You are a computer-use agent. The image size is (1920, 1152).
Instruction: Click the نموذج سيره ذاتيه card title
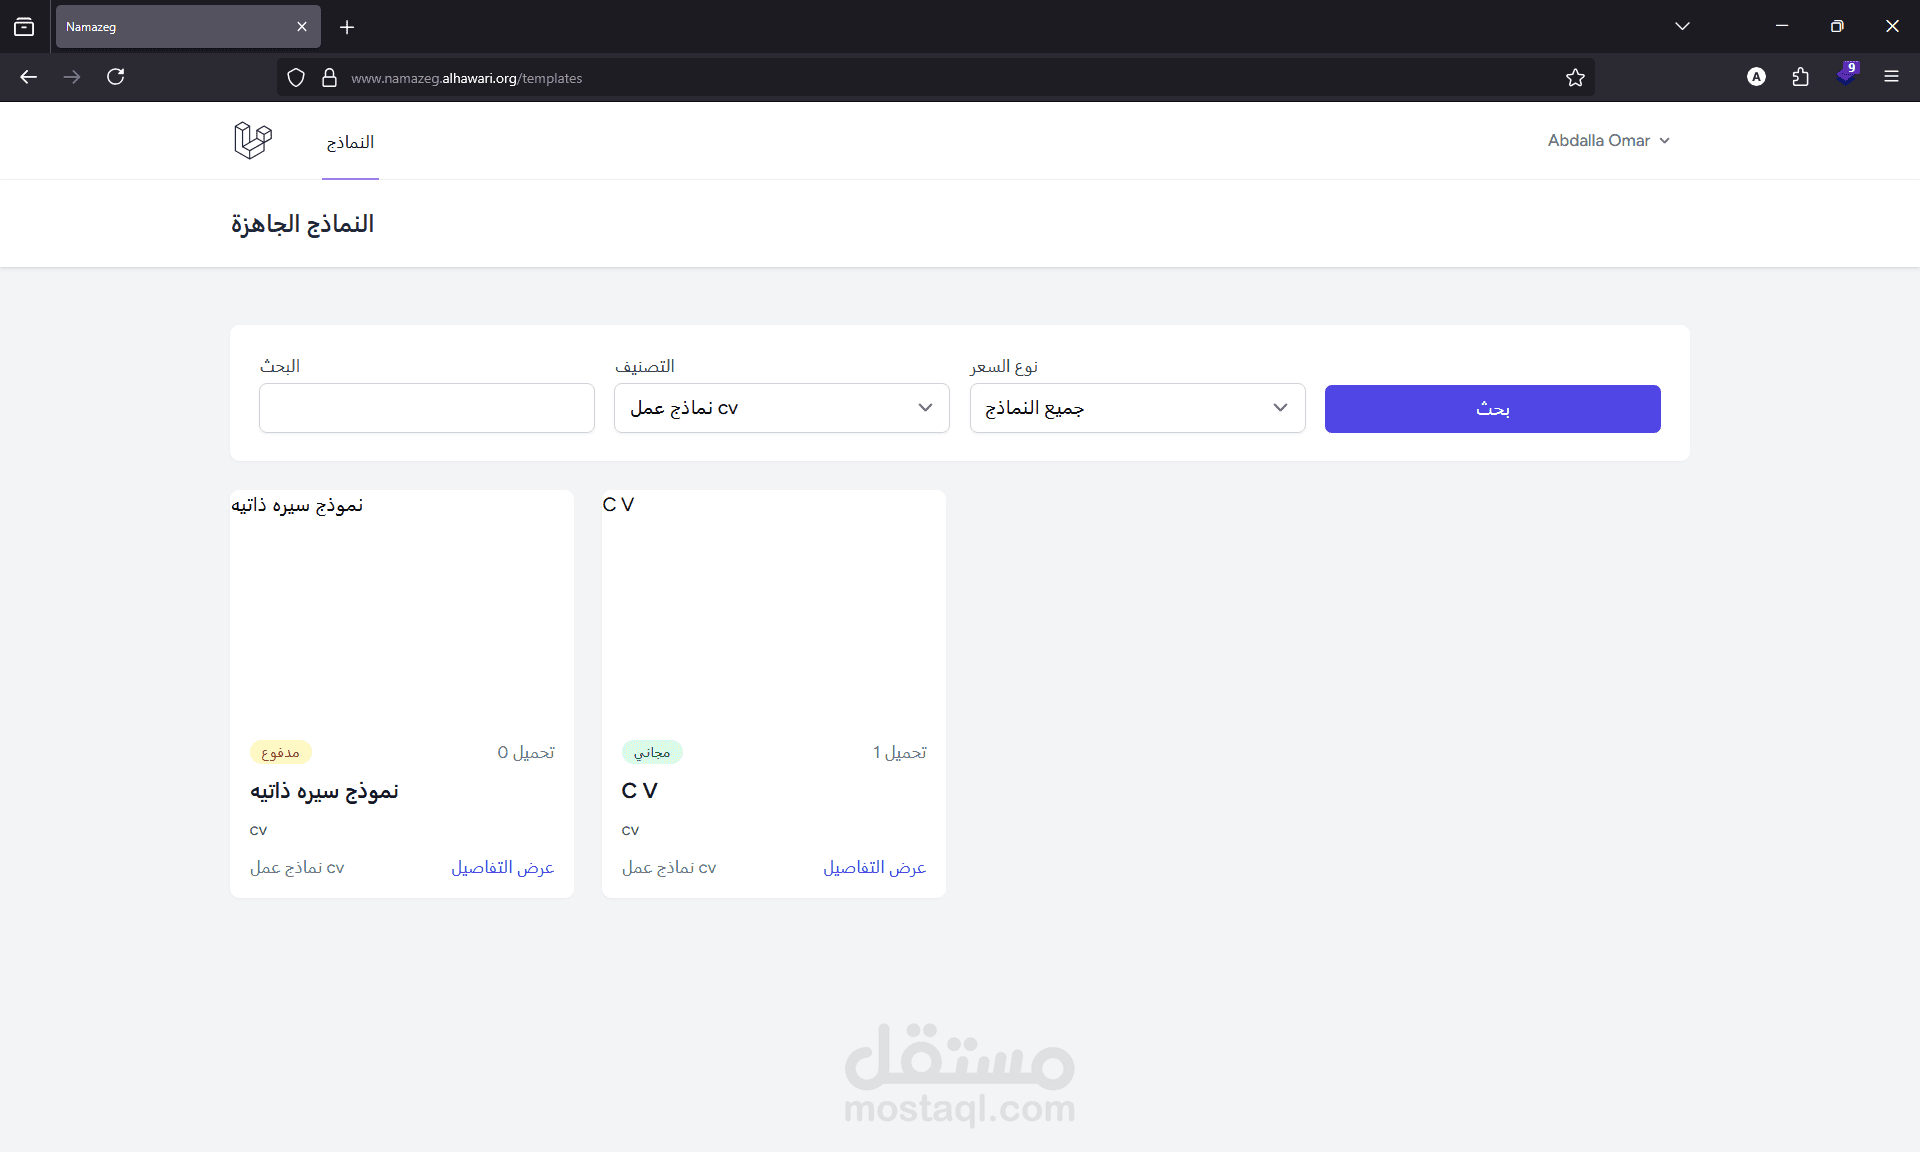(x=324, y=791)
